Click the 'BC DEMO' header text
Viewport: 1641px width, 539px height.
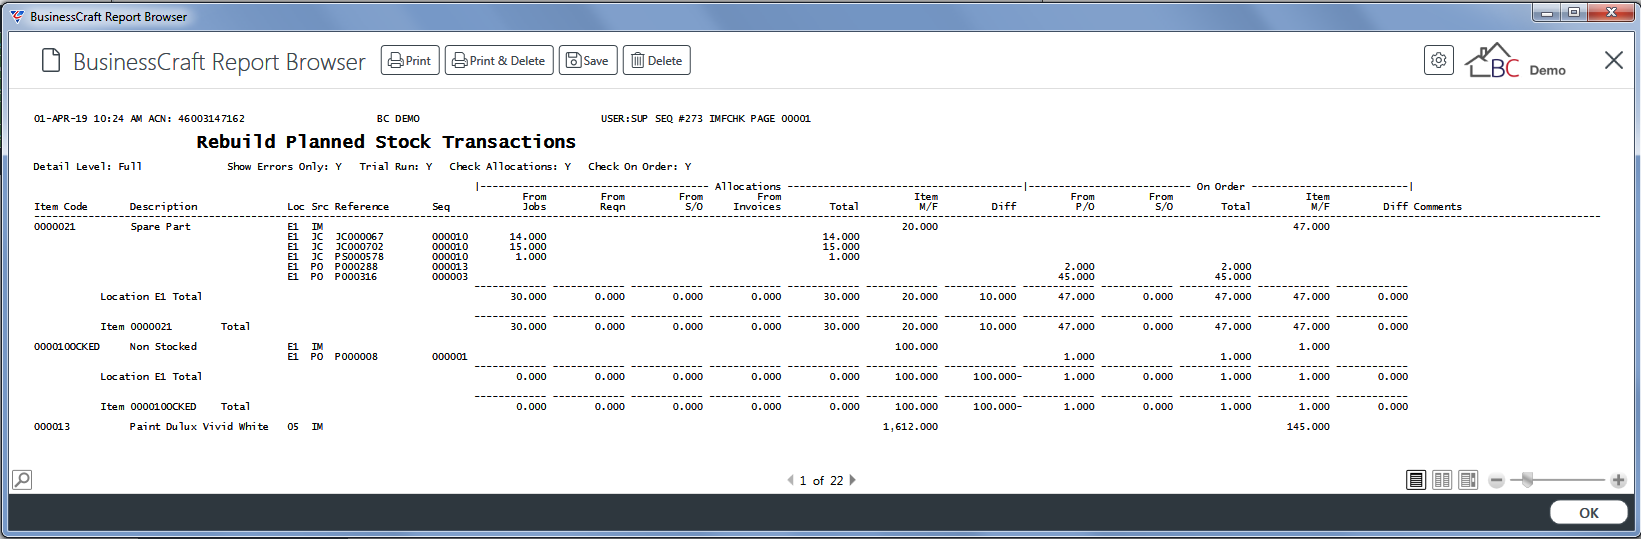pos(398,119)
